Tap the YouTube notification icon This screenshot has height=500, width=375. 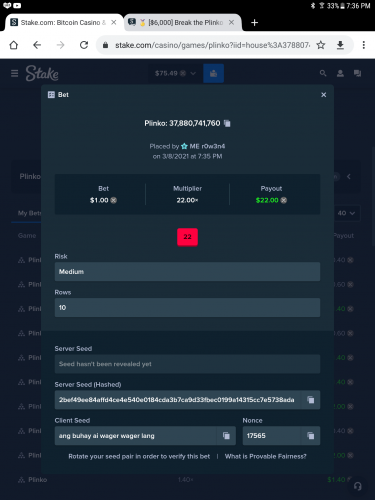(17, 5)
